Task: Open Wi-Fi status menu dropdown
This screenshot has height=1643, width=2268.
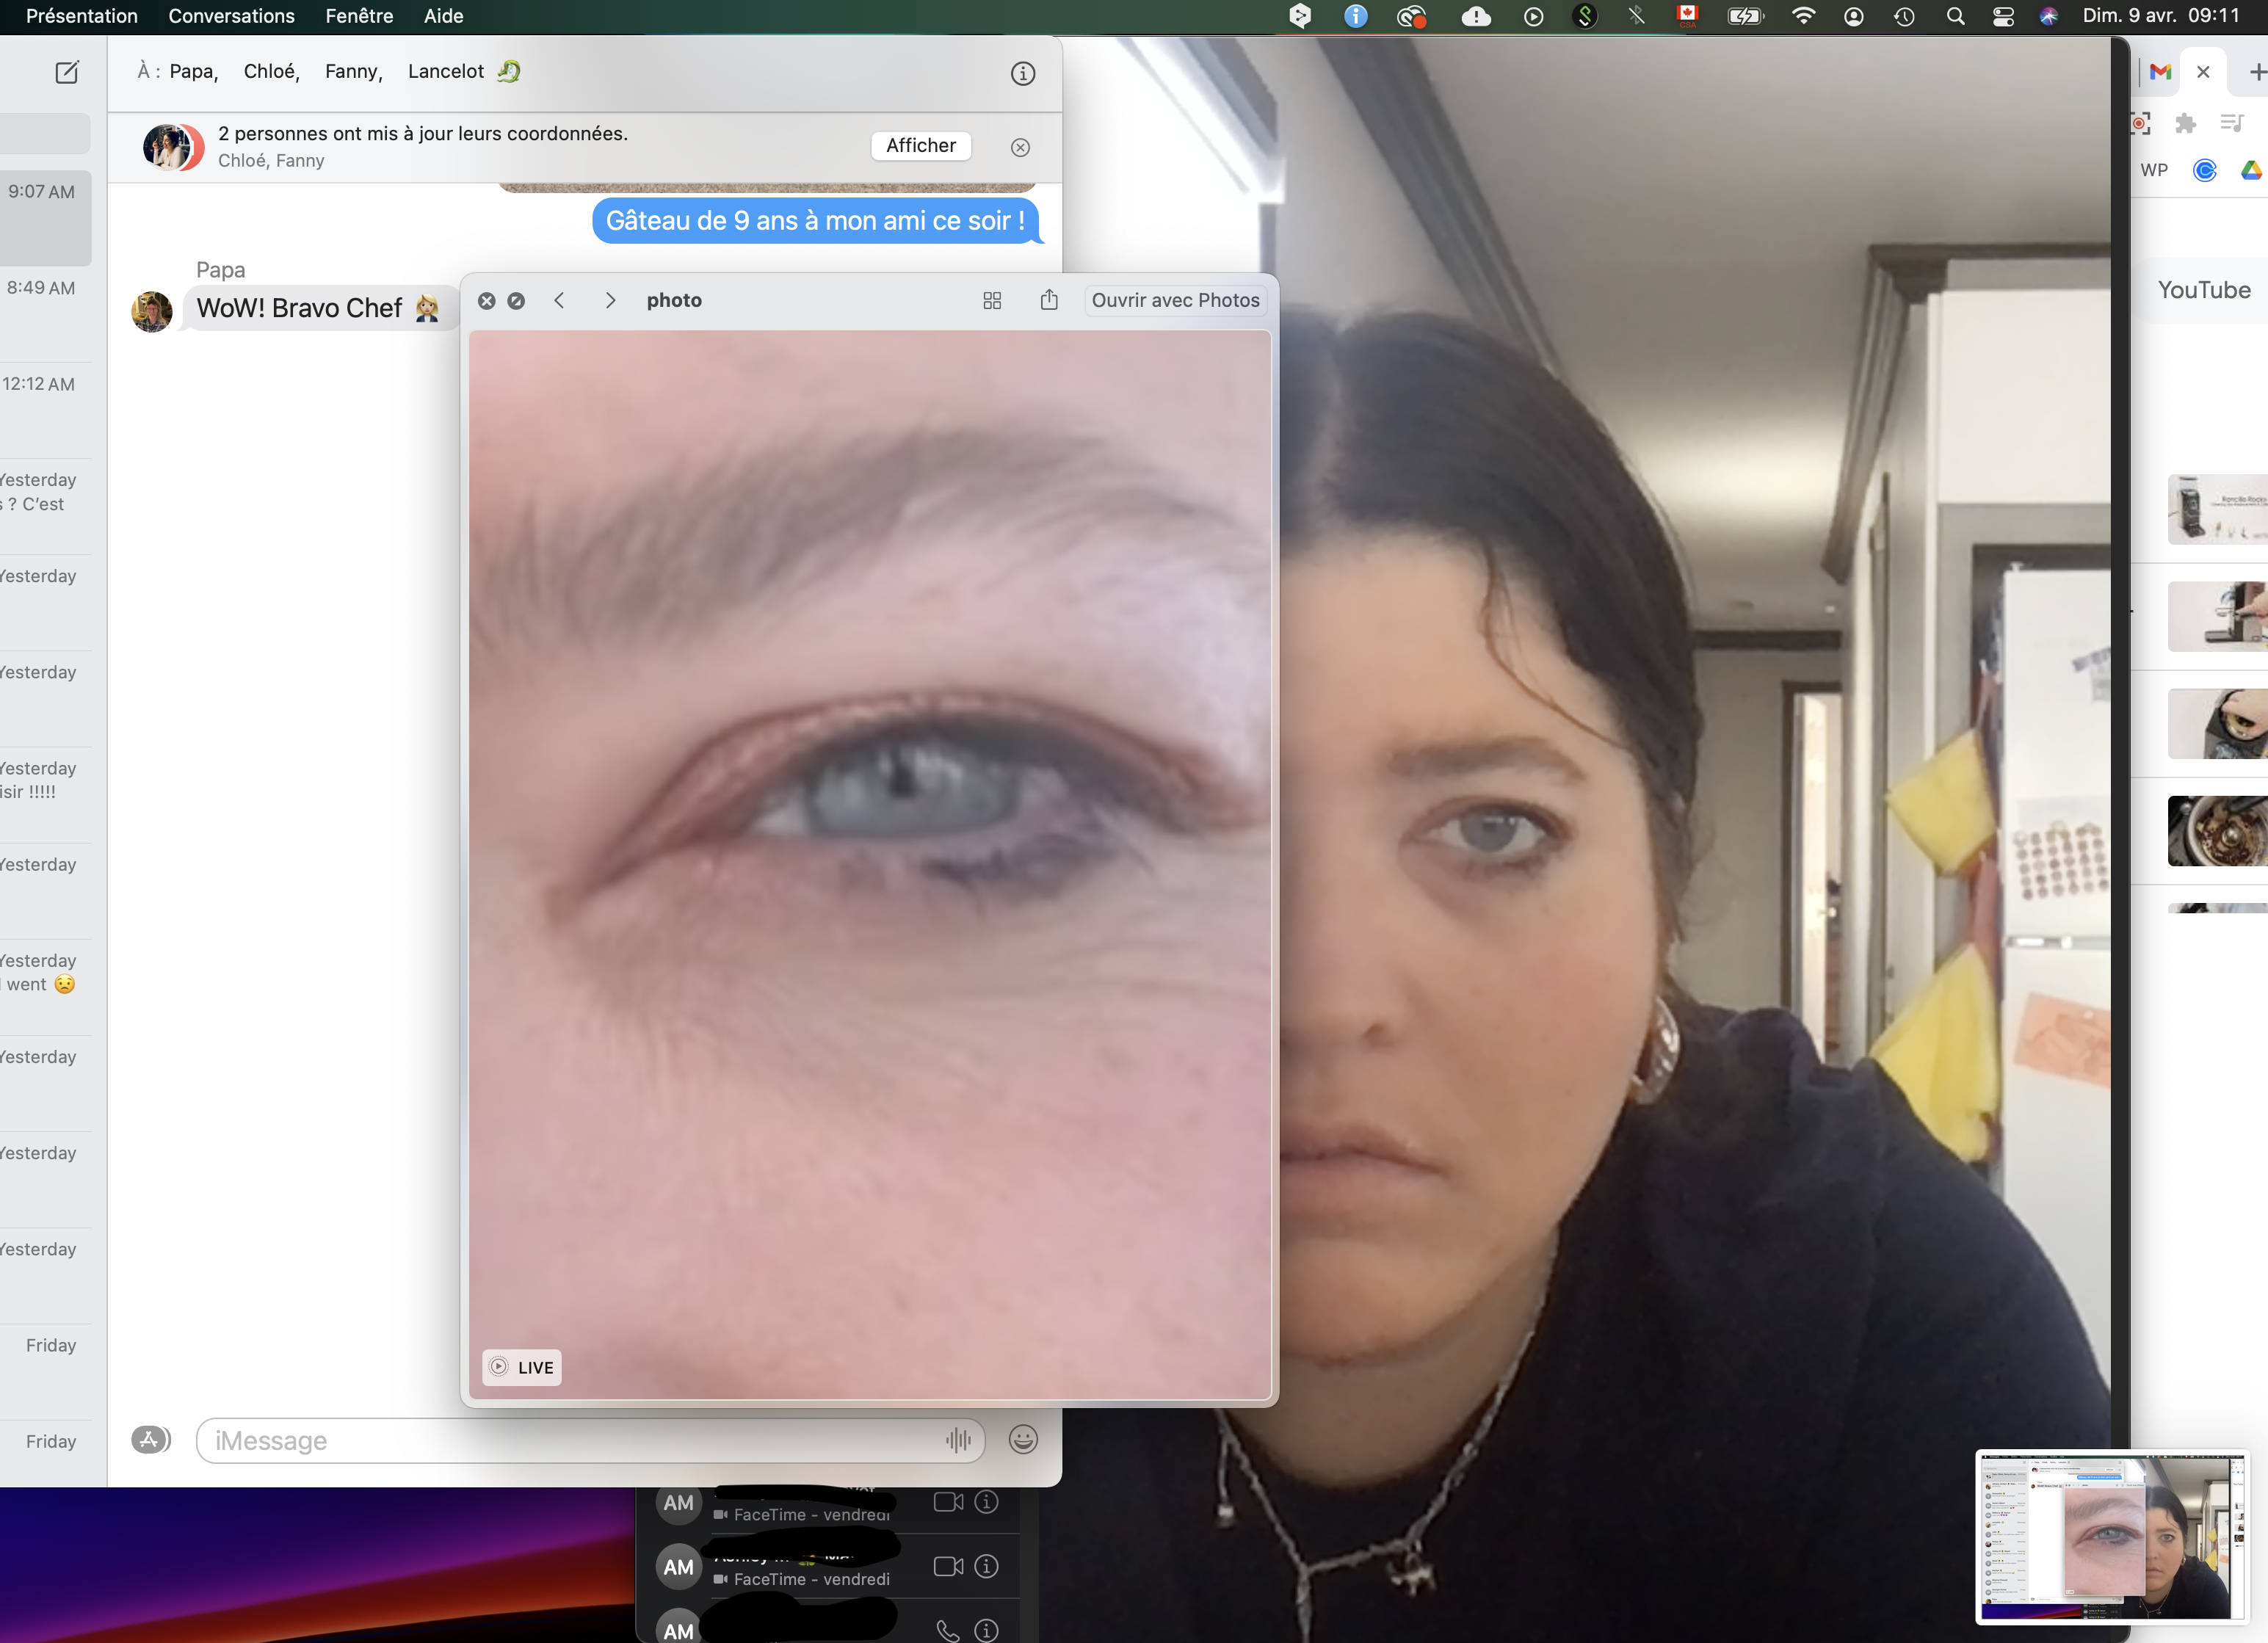Action: tap(1803, 16)
